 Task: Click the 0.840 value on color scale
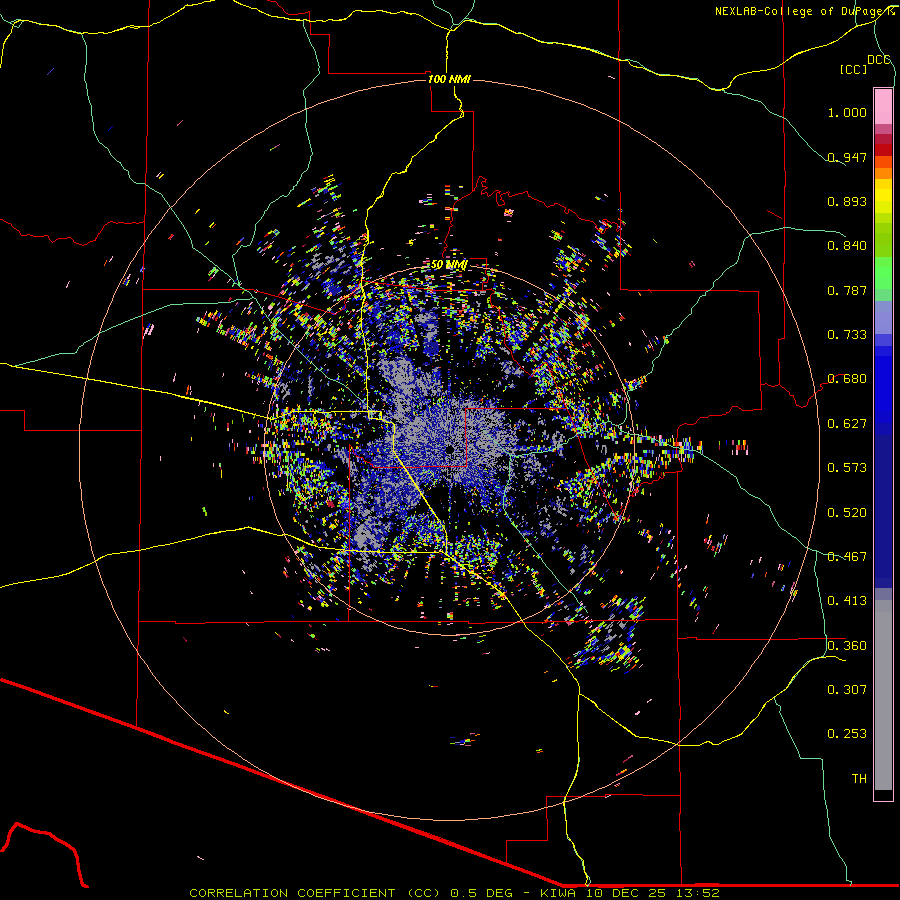tap(847, 246)
